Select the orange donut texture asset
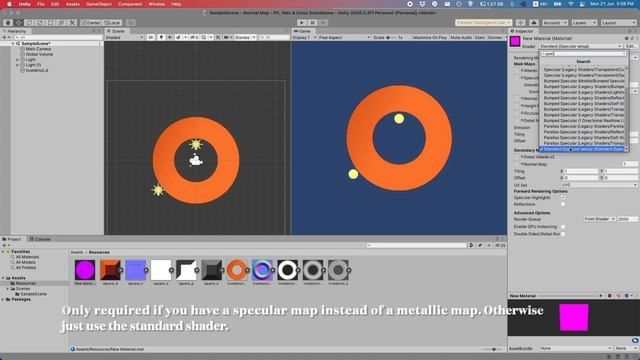 (237, 270)
